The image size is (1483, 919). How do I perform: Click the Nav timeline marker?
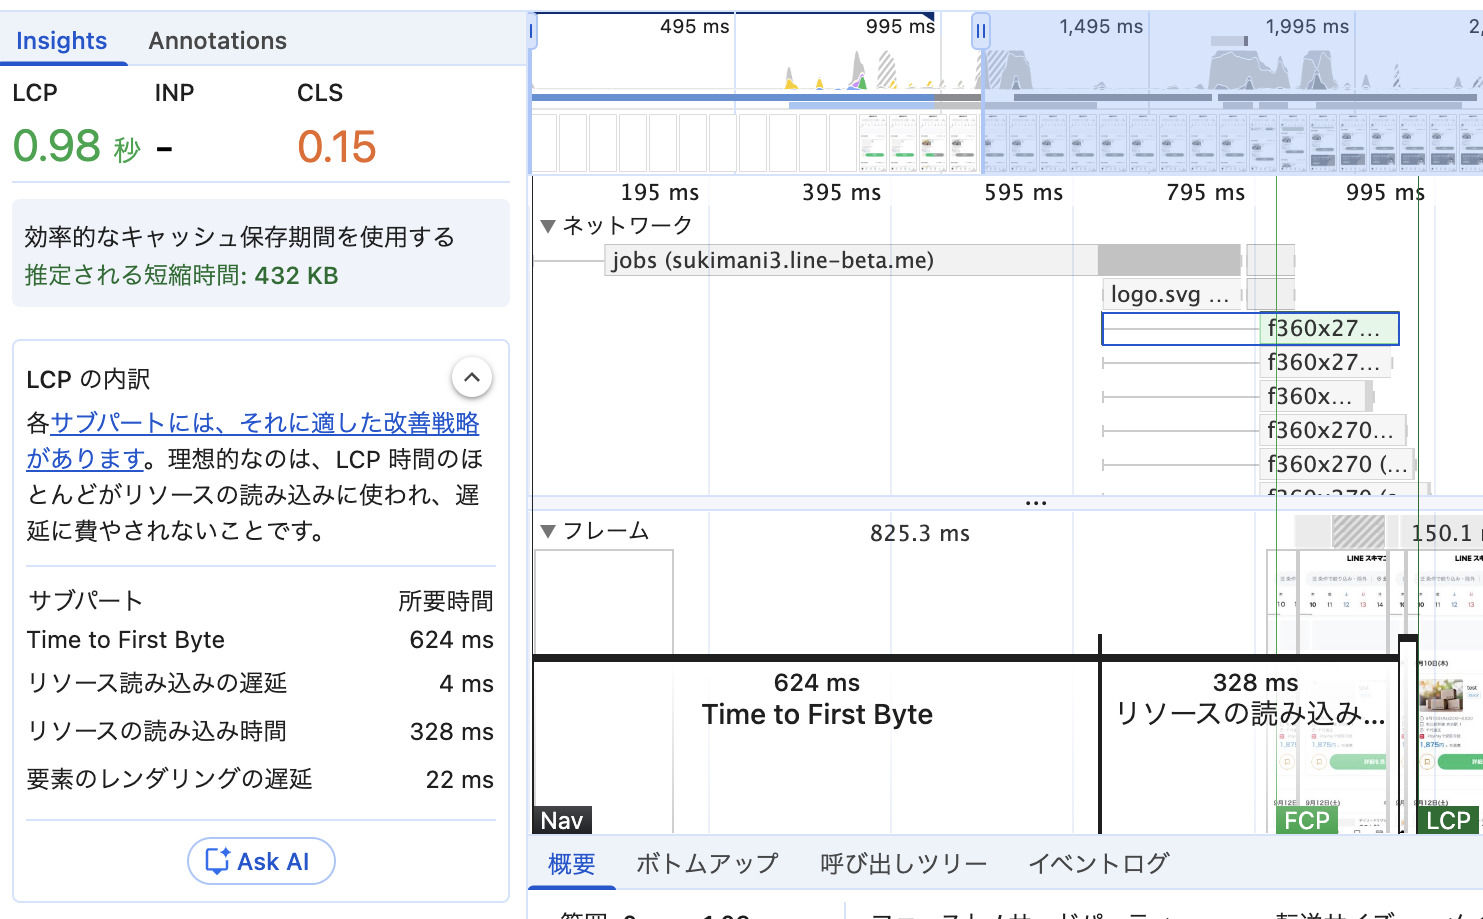[562, 821]
